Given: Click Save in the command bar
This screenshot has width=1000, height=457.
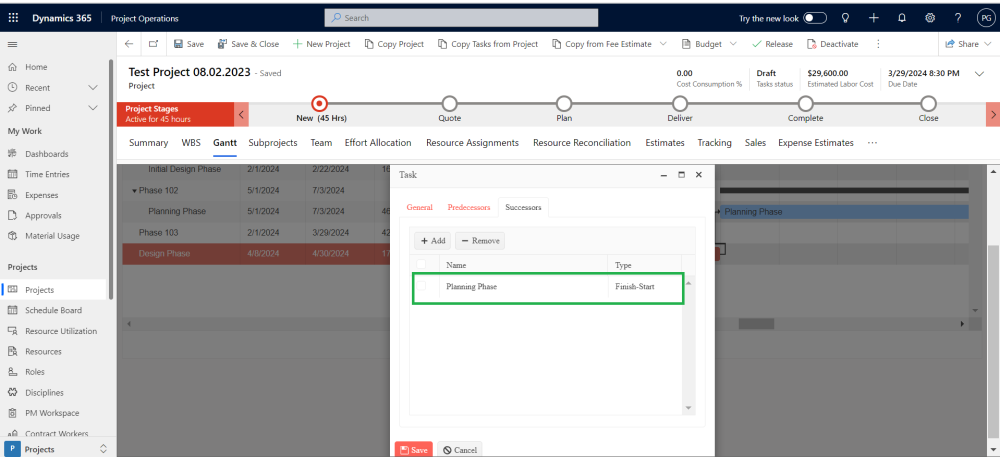Looking at the screenshot, I should tap(189, 44).
